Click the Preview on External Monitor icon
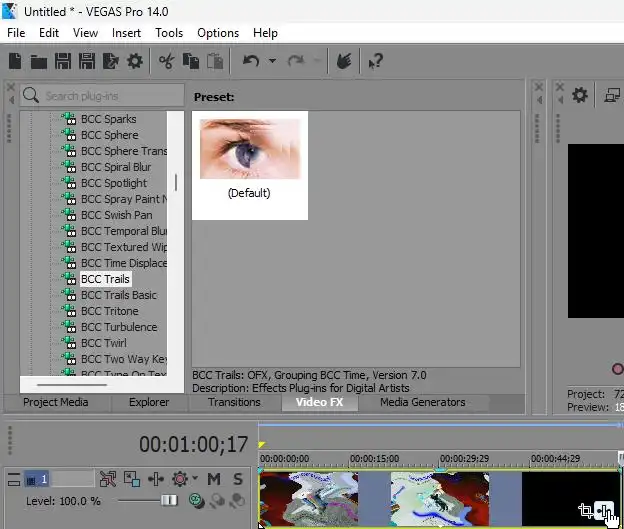The width and height of the screenshot is (624, 529). [x=612, y=96]
